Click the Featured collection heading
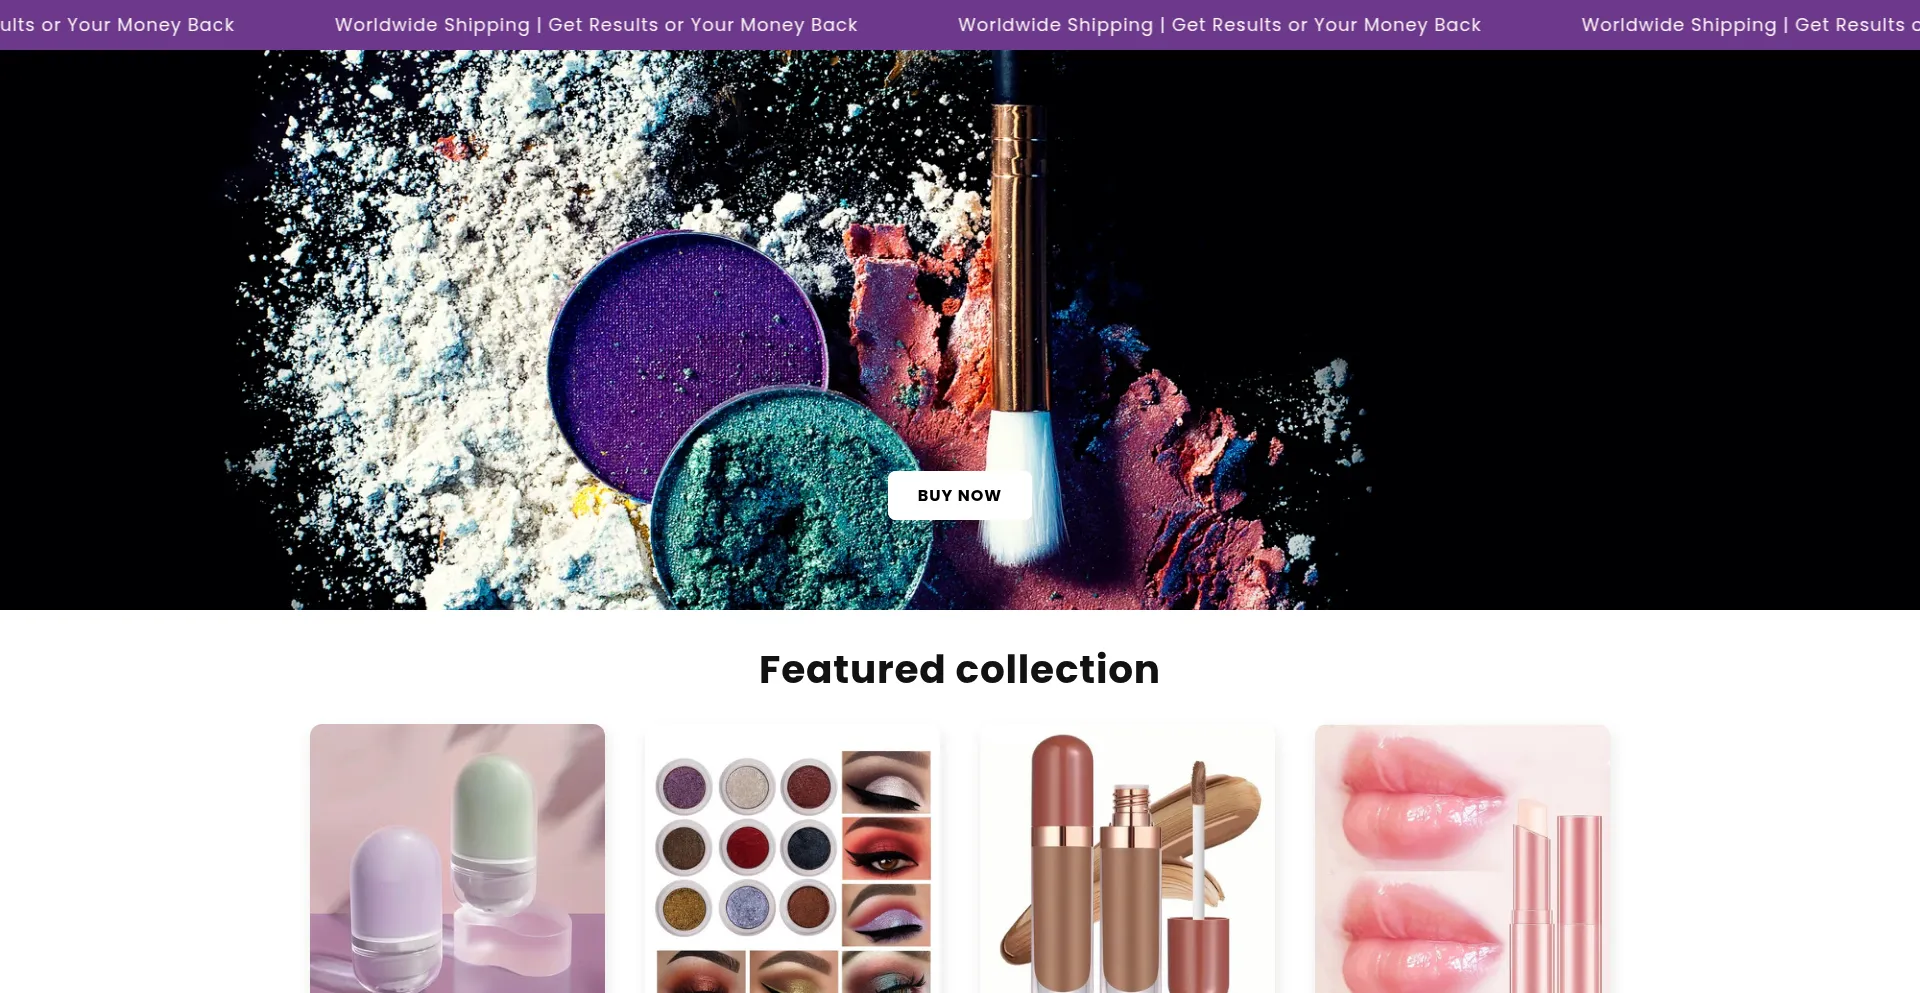 click(959, 669)
